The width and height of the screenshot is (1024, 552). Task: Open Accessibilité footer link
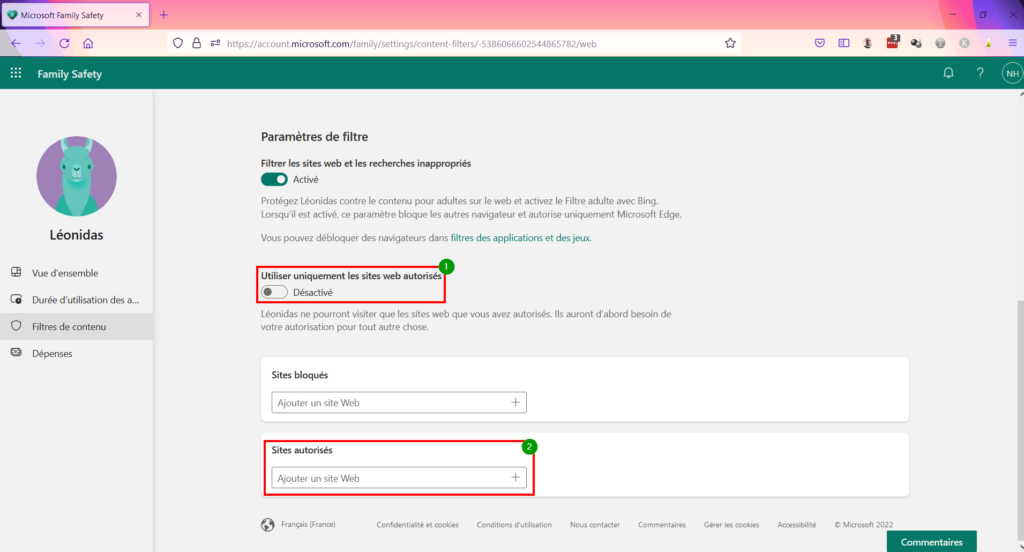pyautogui.click(x=797, y=525)
